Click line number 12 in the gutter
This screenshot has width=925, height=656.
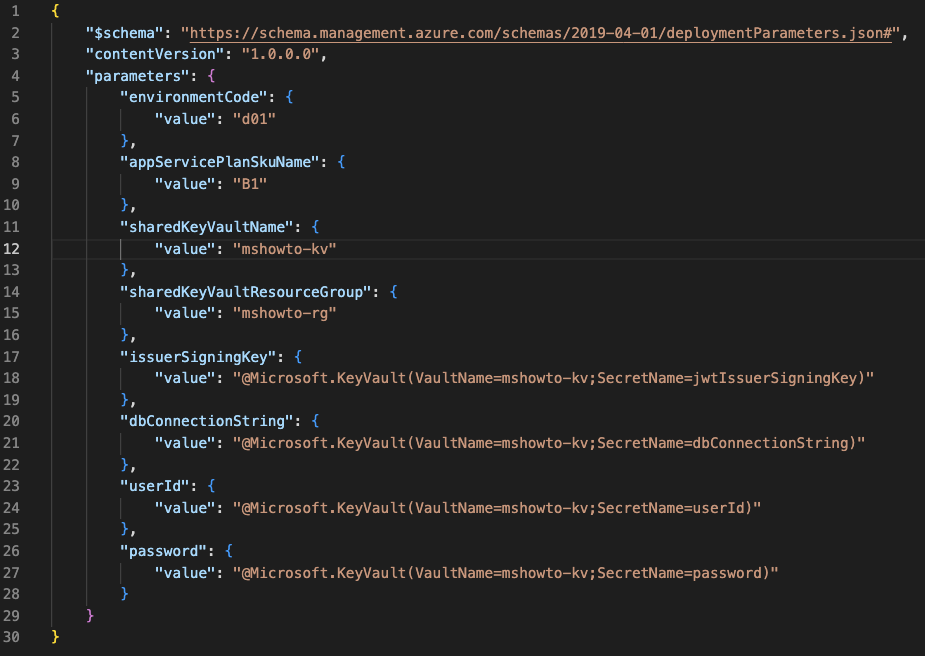[x=11, y=249]
